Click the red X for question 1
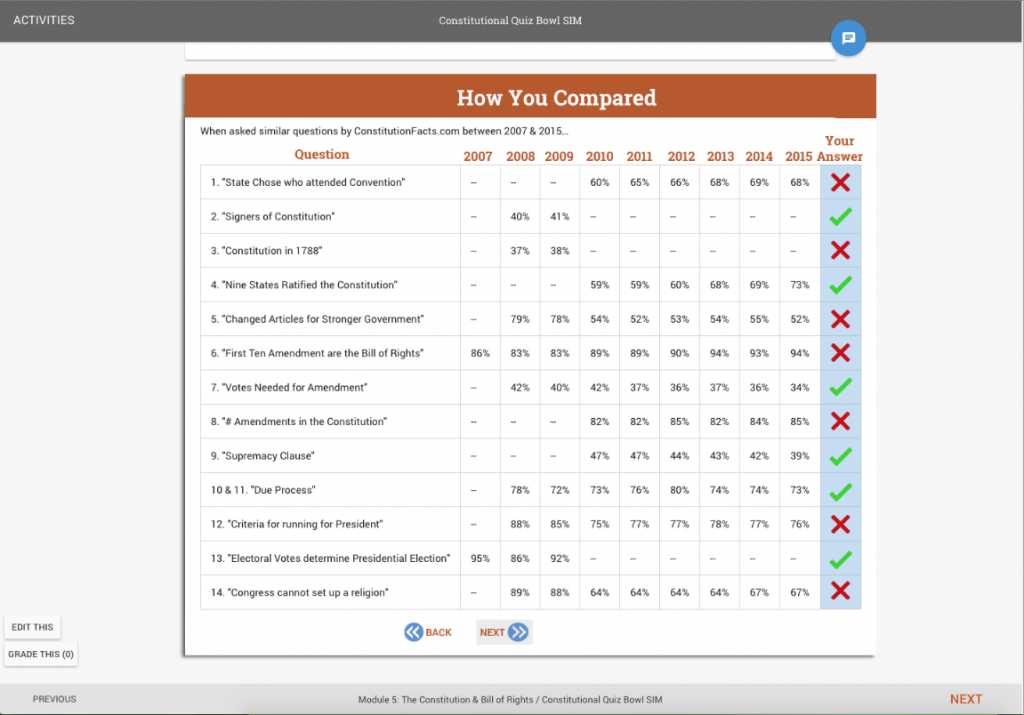 pyautogui.click(x=840, y=182)
